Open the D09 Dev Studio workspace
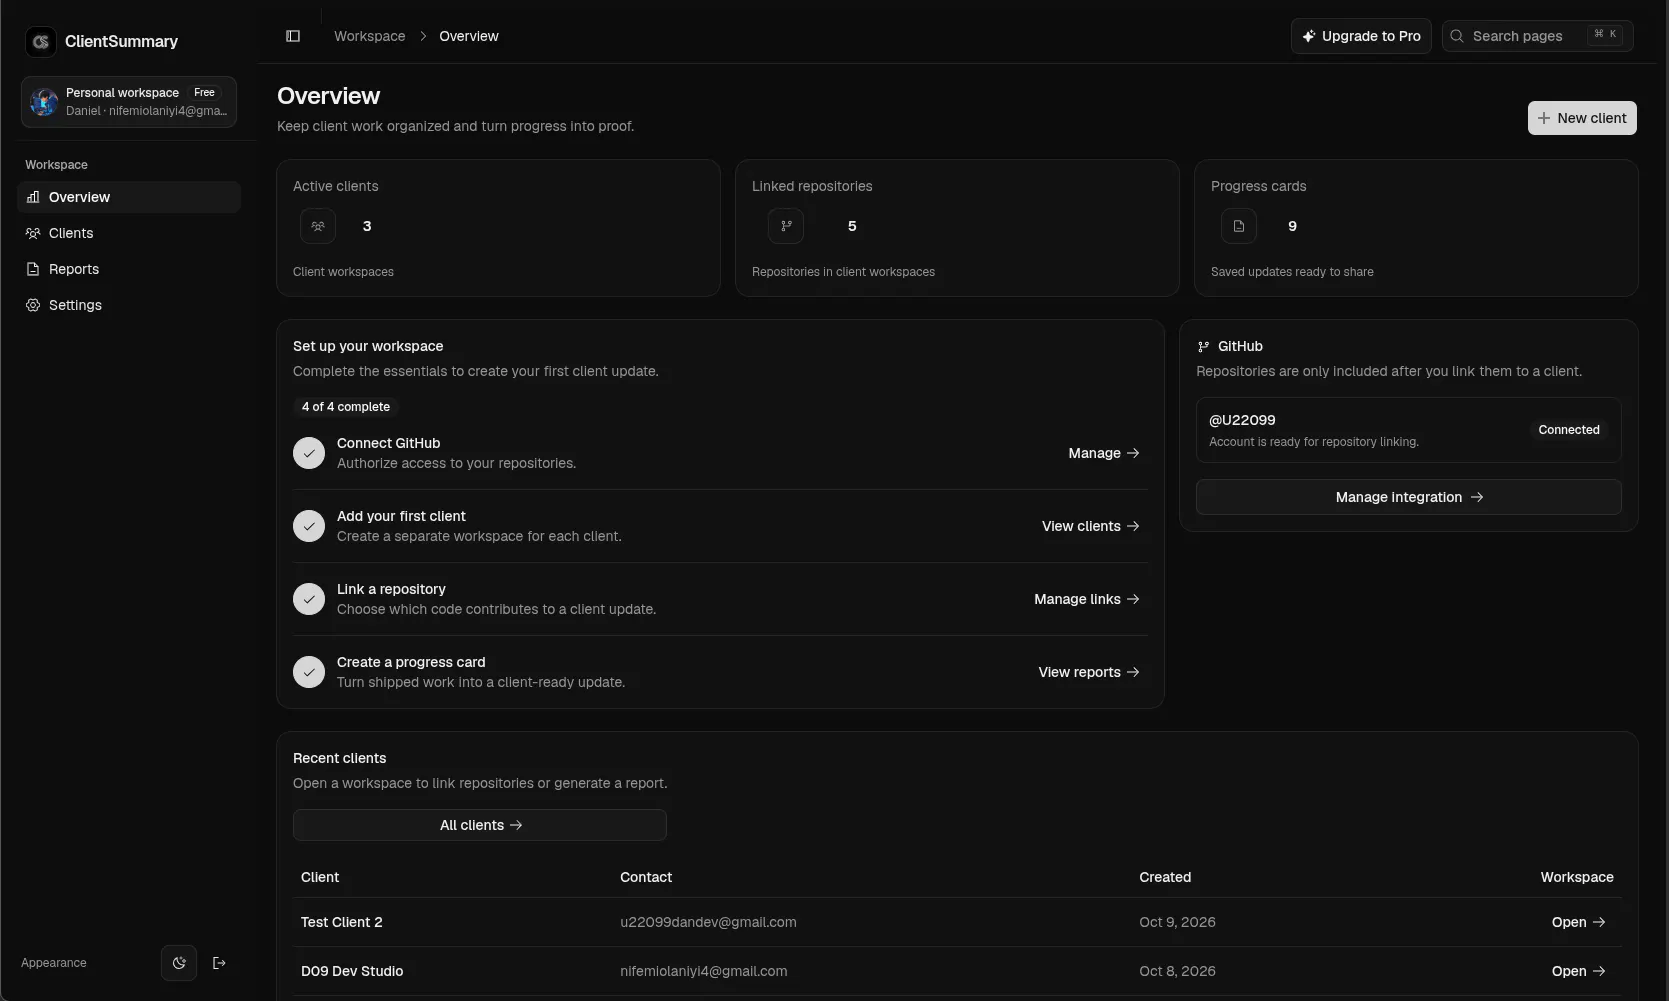This screenshot has width=1669, height=1001. tap(1579, 971)
